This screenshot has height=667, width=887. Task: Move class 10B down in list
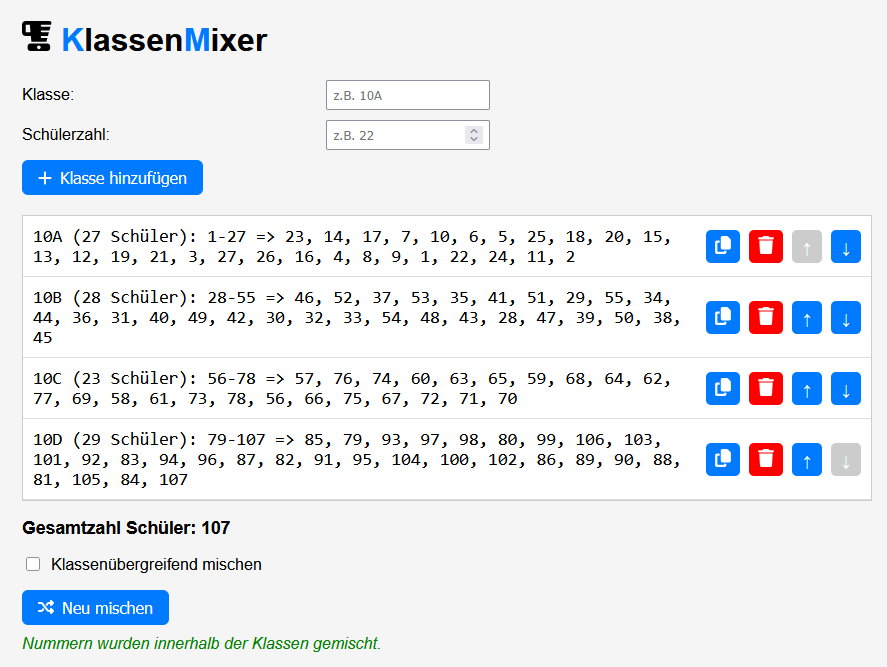tap(846, 317)
